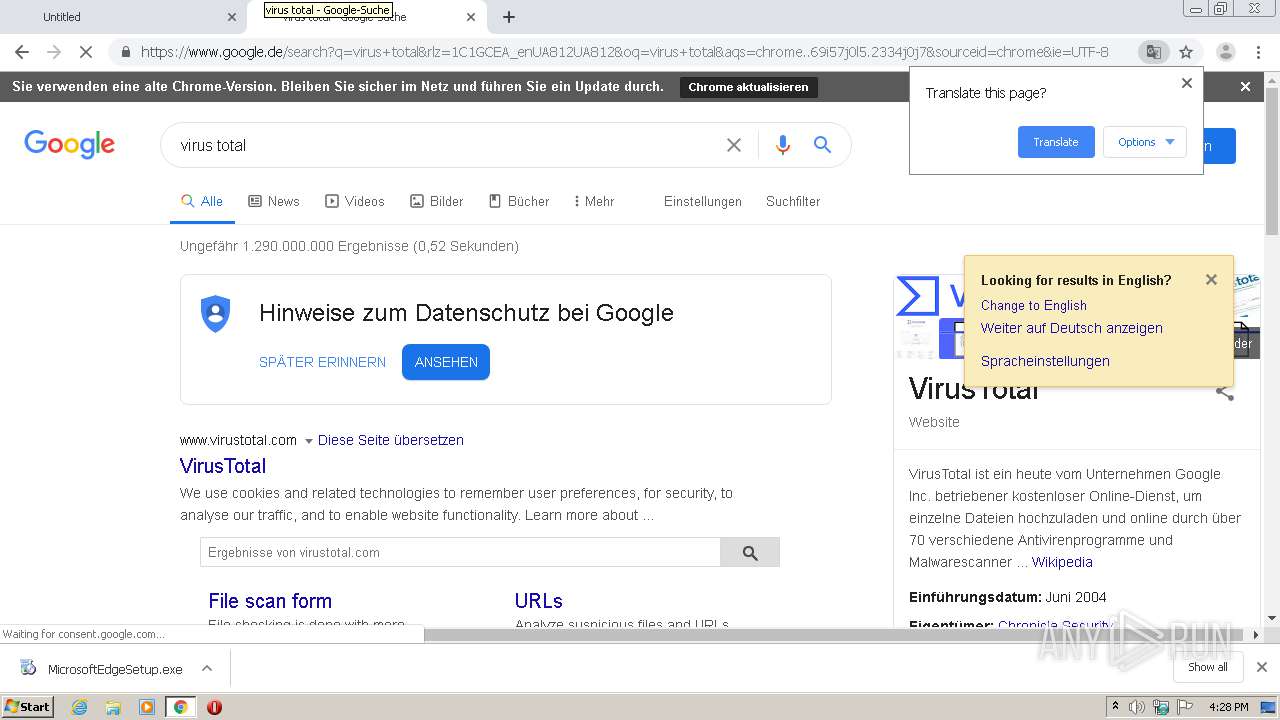This screenshot has height=720, width=1280.
Task: Submit search with magnifier icon
Action: click(x=822, y=145)
